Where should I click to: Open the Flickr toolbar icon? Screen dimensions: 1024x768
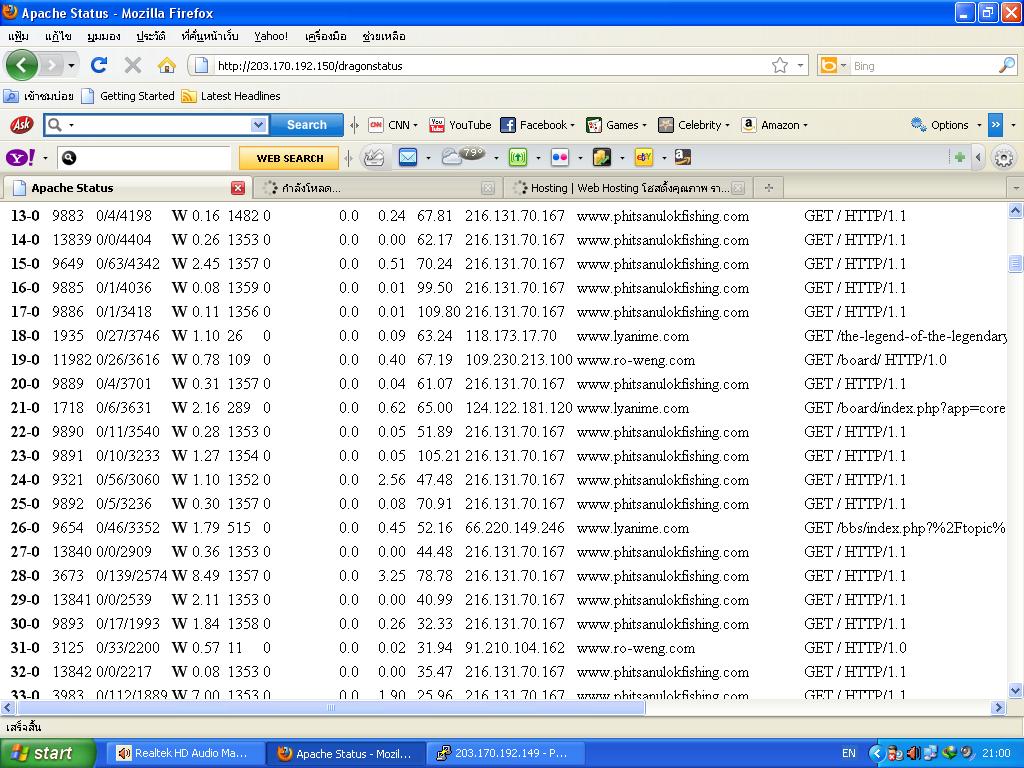click(x=560, y=157)
